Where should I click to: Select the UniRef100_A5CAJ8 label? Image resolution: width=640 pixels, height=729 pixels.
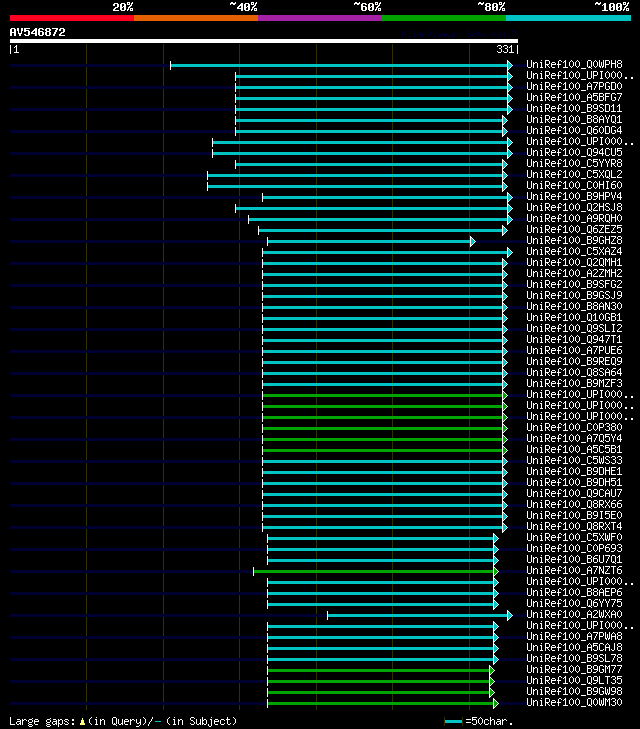pyautogui.click(x=574, y=648)
